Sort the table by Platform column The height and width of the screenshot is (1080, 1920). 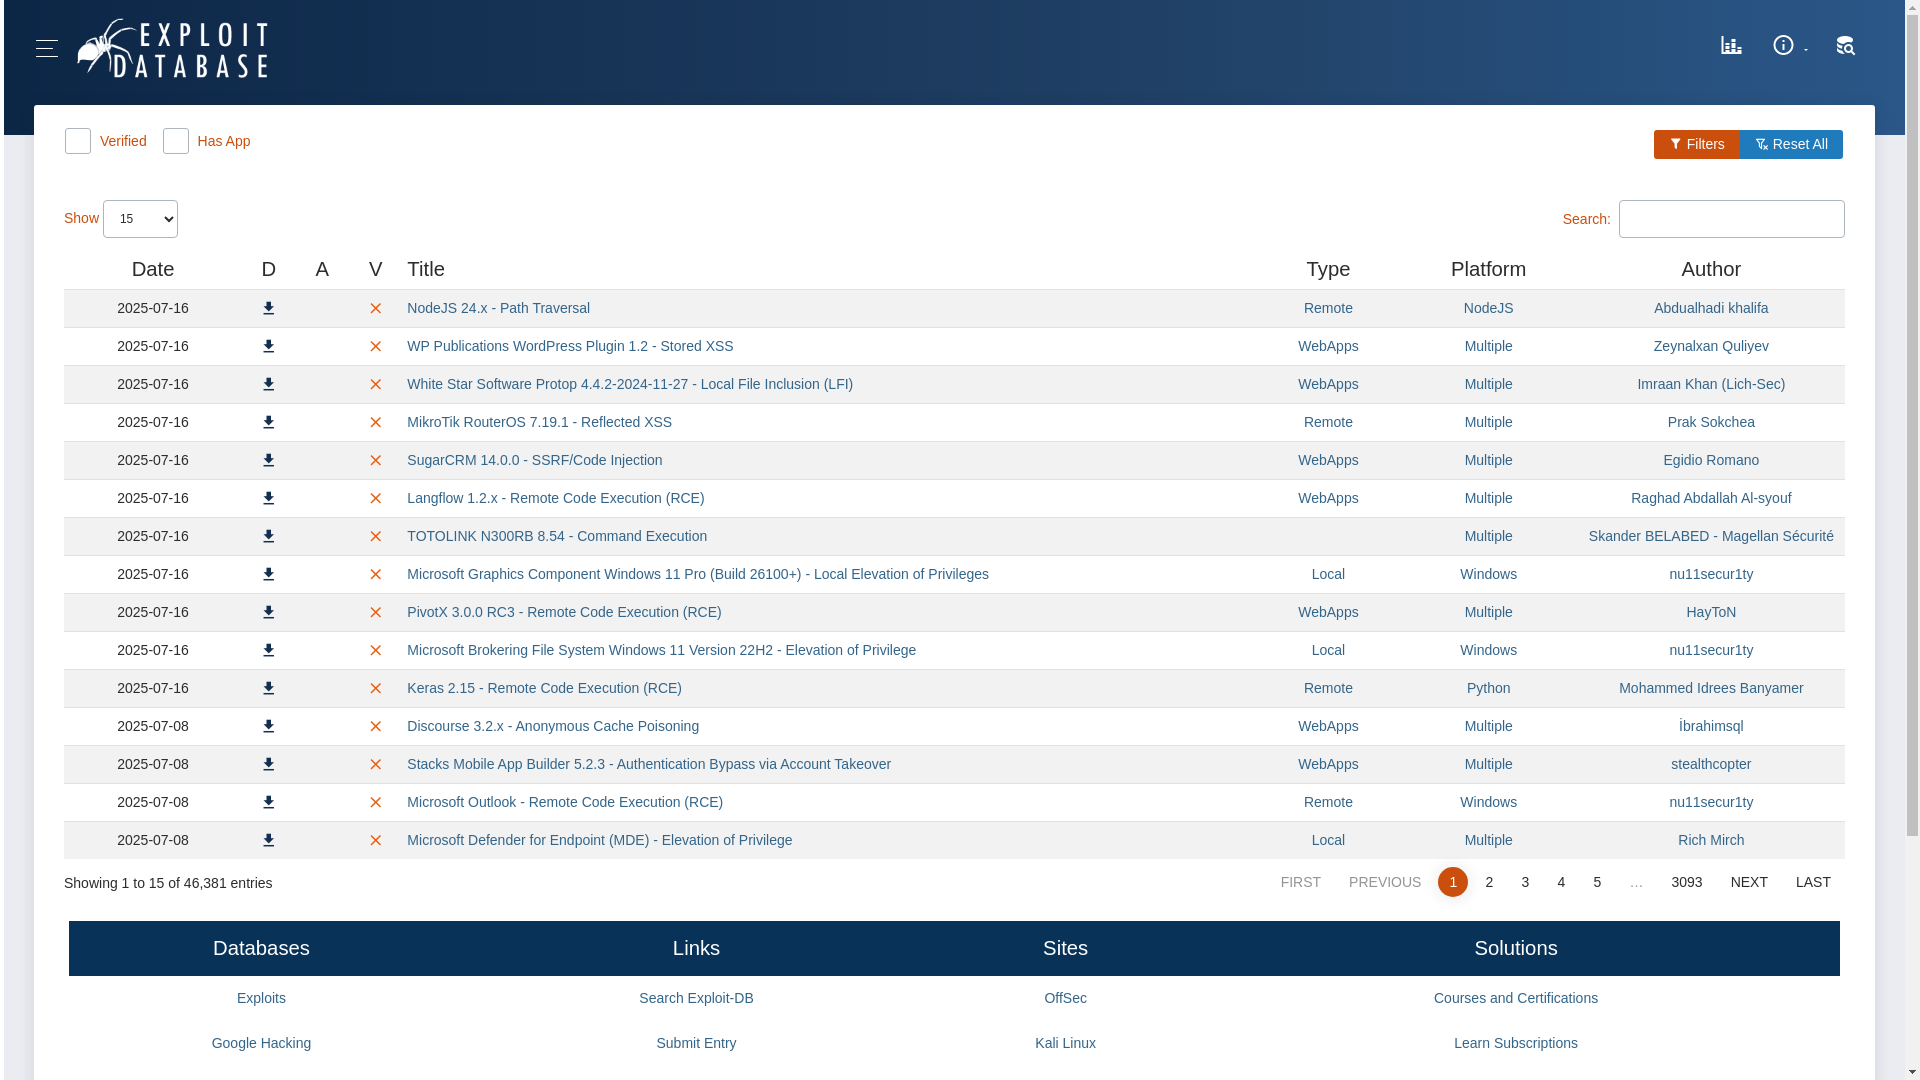1488,269
